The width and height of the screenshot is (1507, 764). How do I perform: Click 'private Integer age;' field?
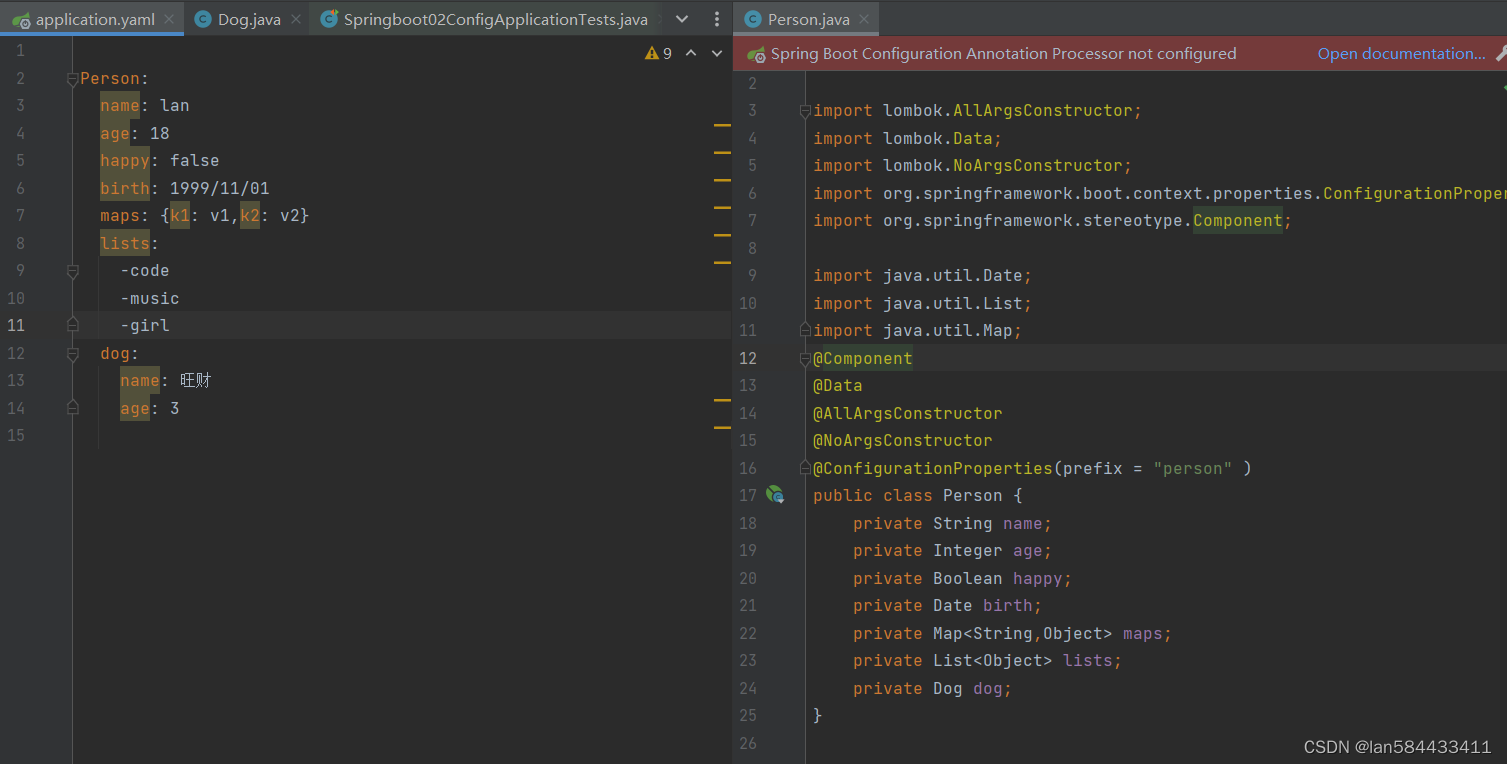952,550
